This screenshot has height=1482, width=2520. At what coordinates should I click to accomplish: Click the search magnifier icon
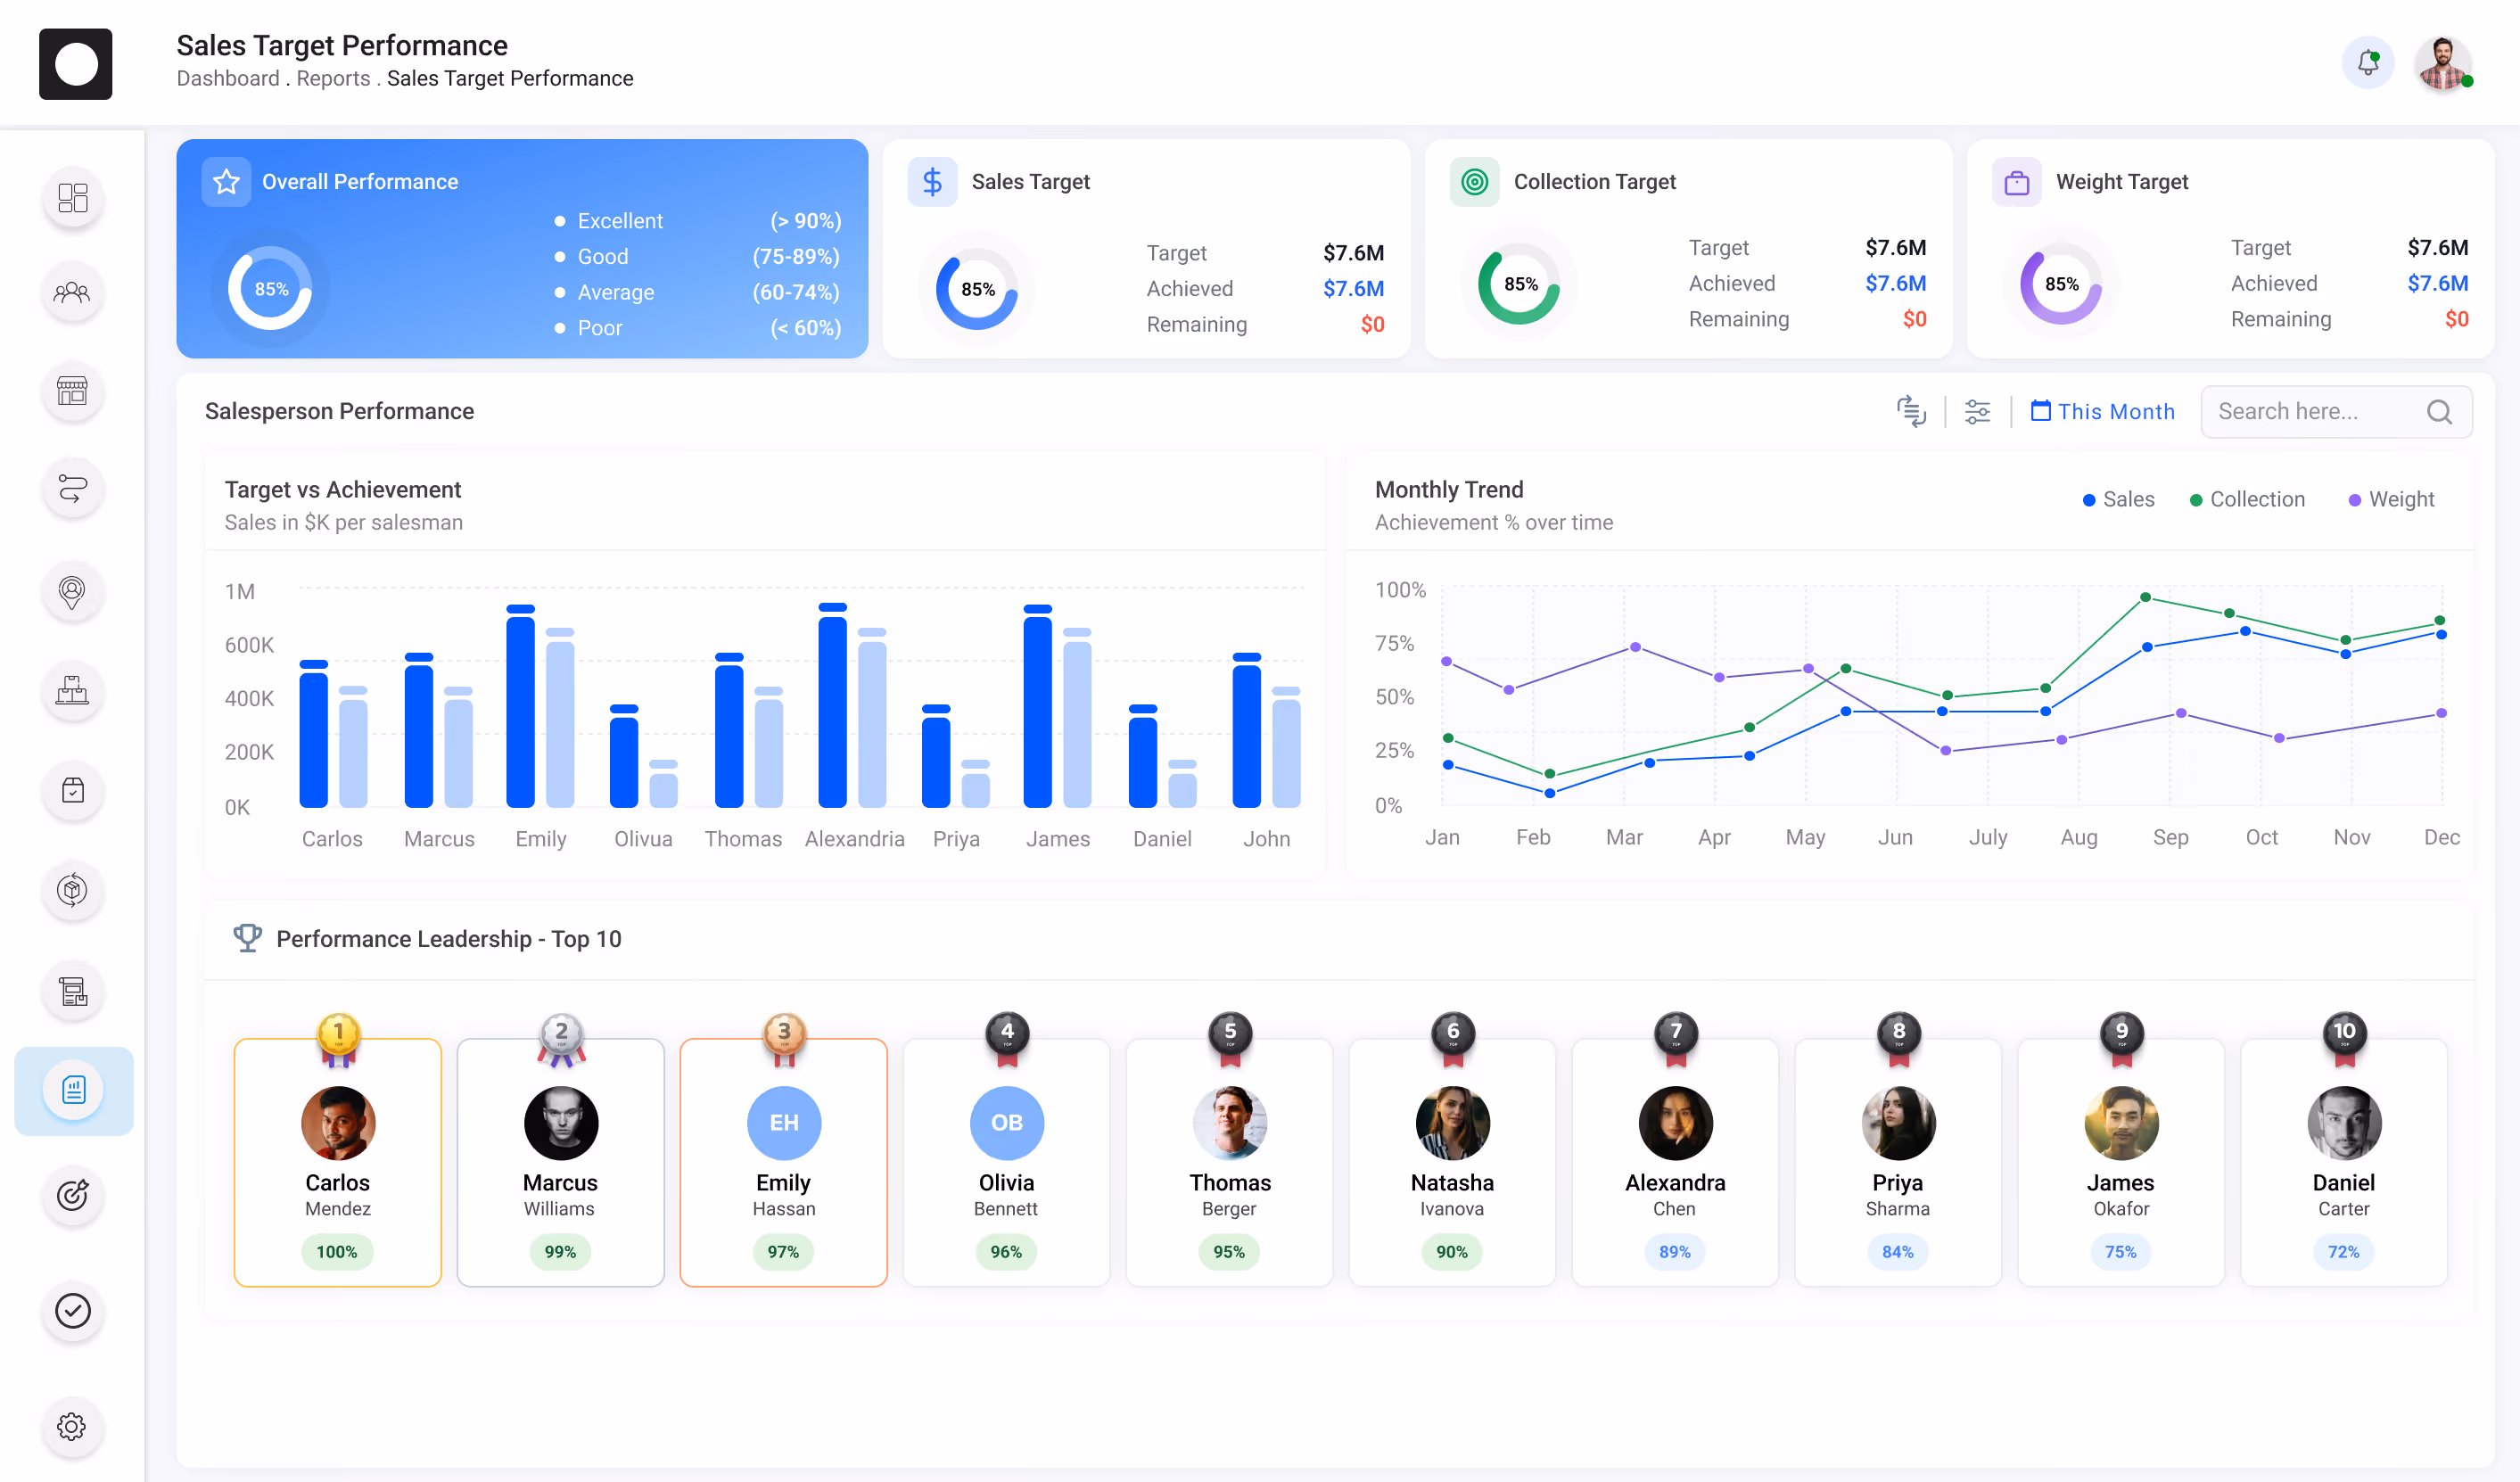point(2439,411)
